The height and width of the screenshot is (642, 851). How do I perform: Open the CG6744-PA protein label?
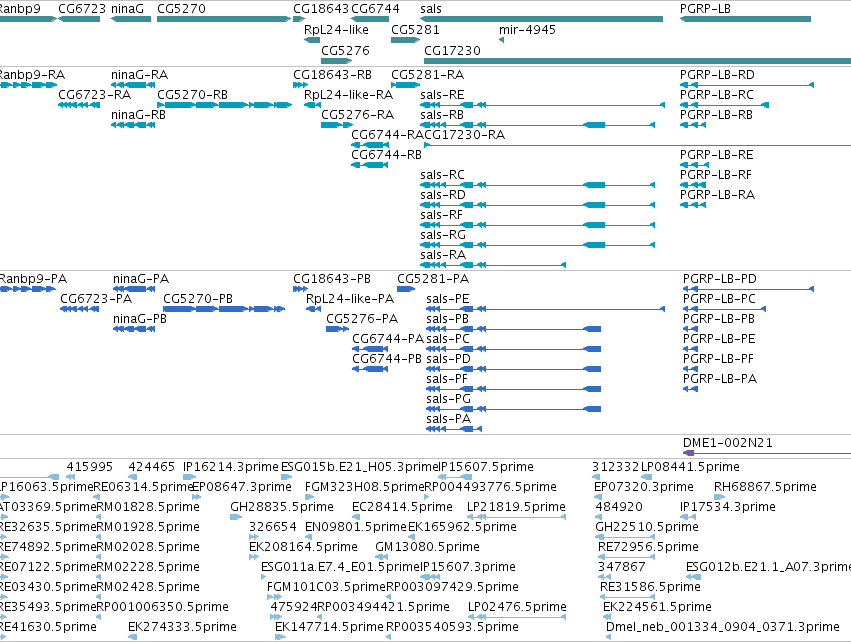(388, 339)
